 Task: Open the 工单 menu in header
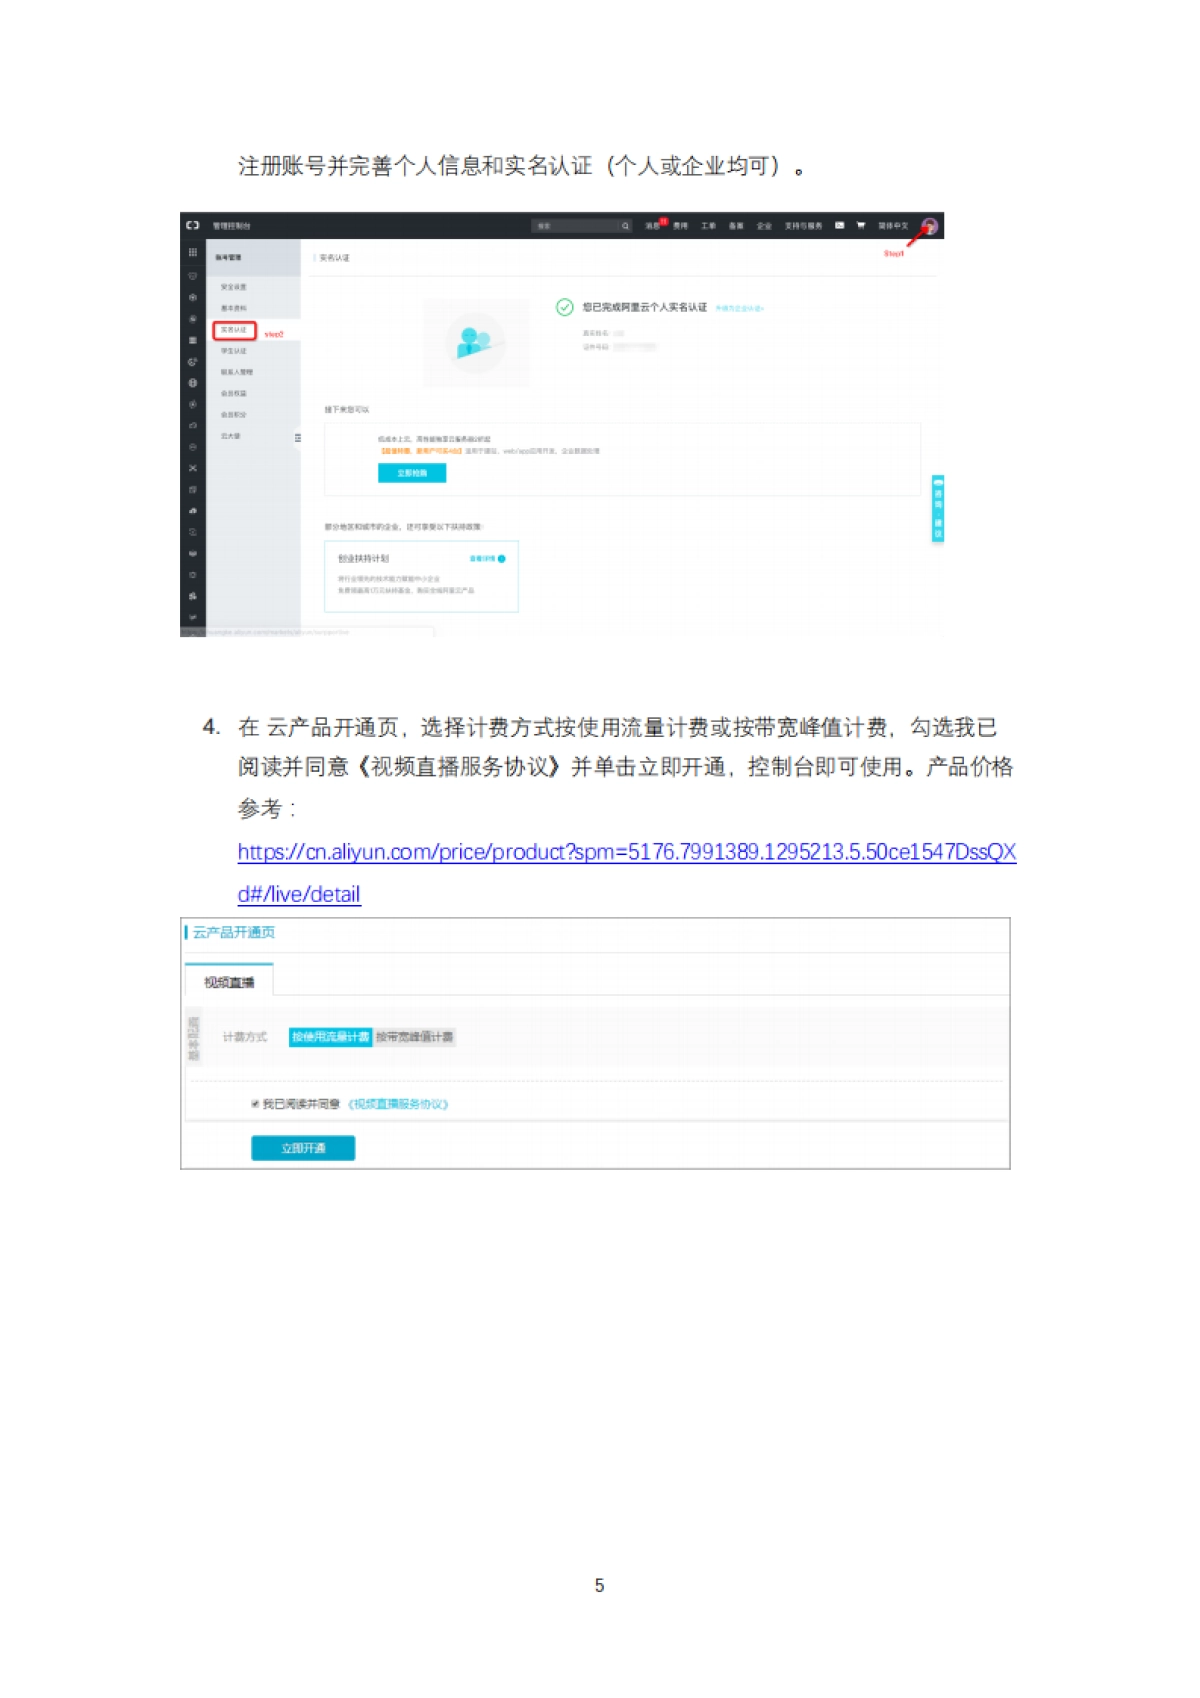[x=709, y=226]
